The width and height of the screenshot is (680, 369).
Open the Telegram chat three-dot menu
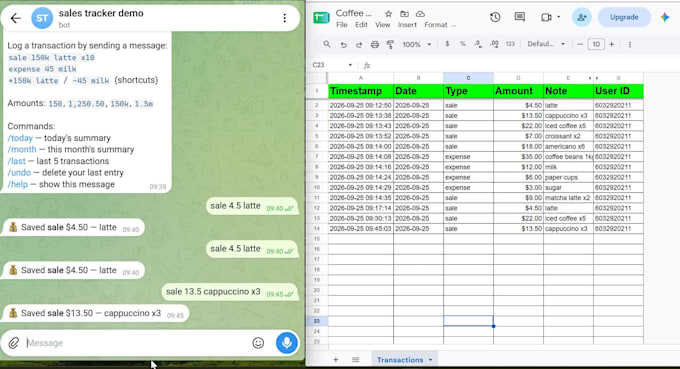pos(284,18)
